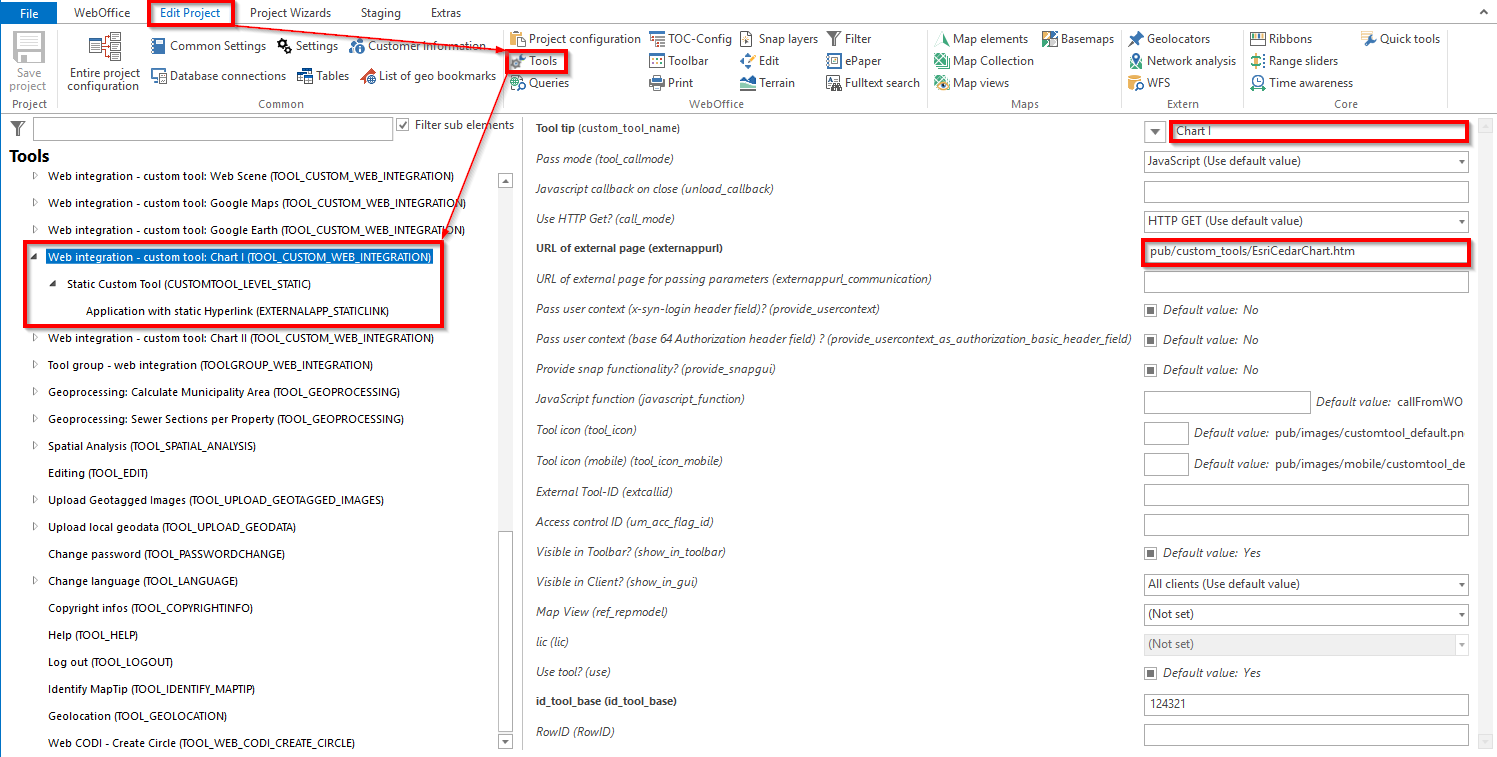Open the List of geo bookmarks
The image size is (1497, 757).
[428, 75]
